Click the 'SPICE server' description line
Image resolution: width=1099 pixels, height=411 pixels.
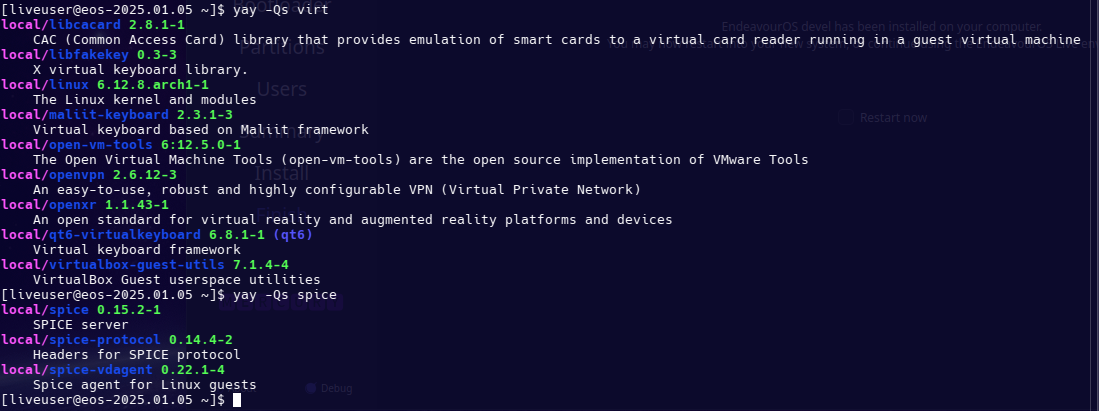click(81, 325)
